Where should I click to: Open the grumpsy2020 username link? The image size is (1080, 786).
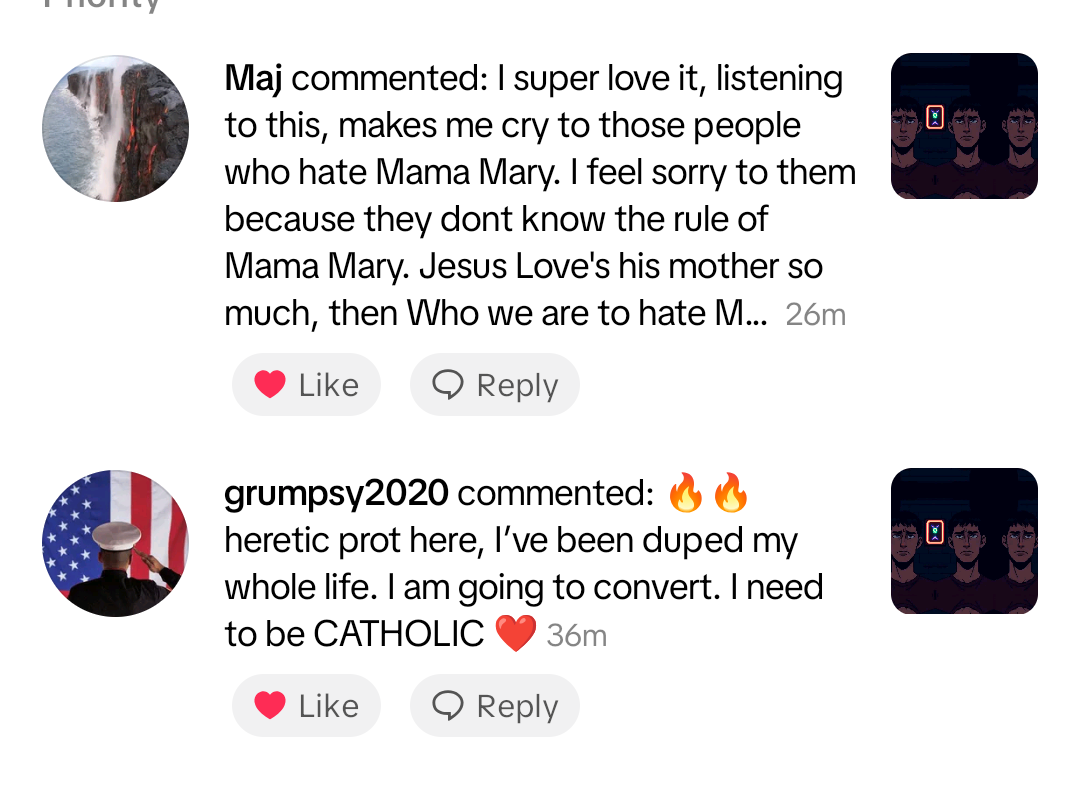(x=336, y=493)
